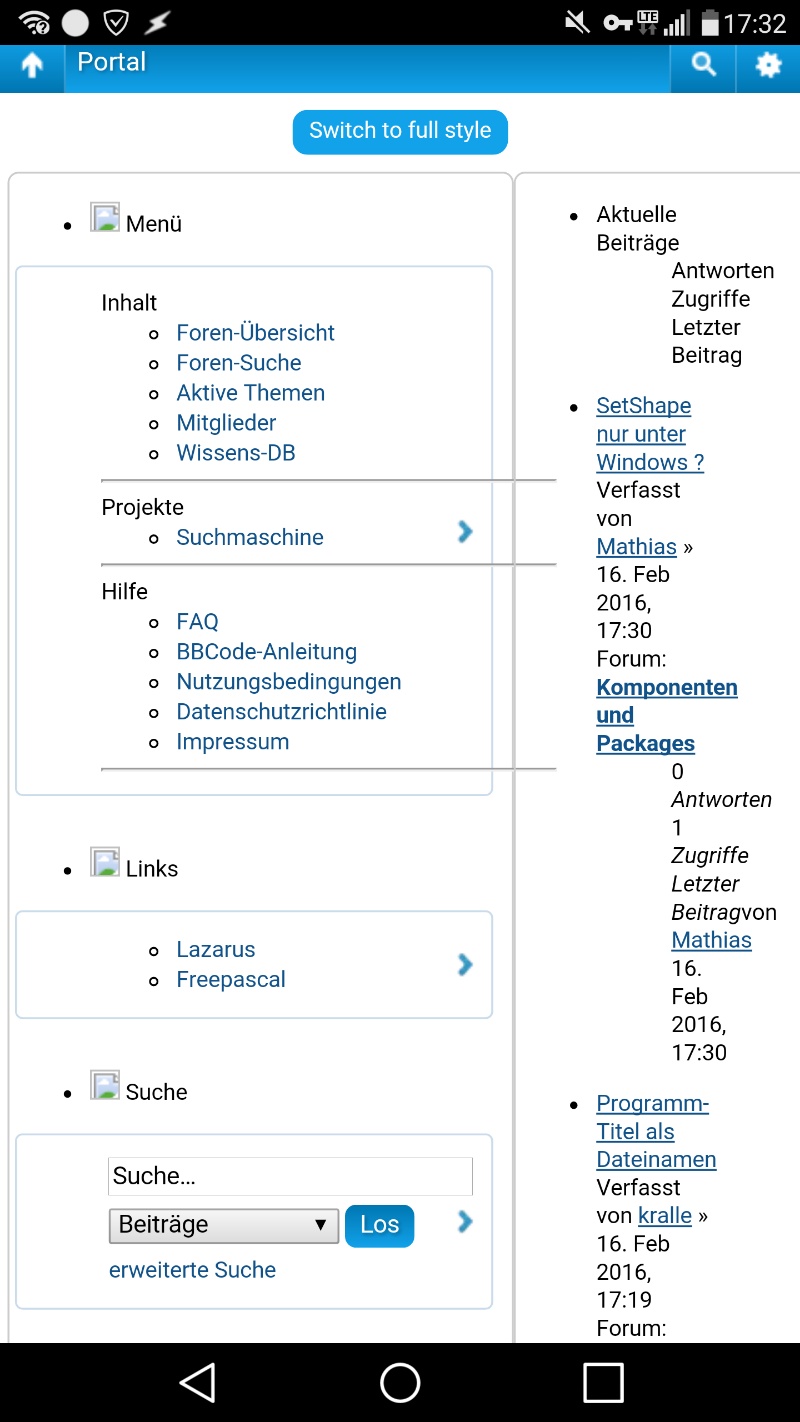Open the search magnifier icon

(704, 66)
